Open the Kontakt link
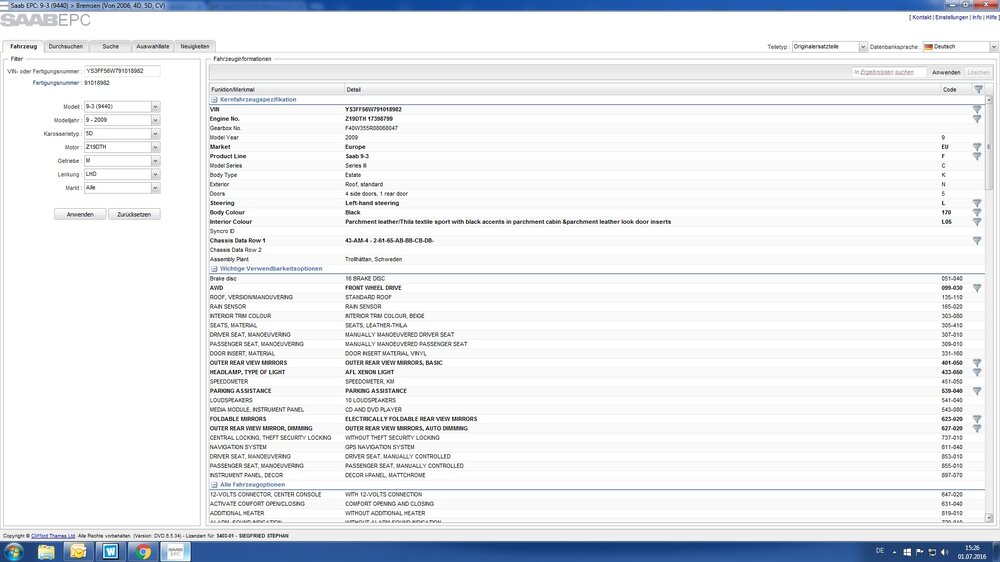Viewport: 1000px width, 562px height. [922, 17]
